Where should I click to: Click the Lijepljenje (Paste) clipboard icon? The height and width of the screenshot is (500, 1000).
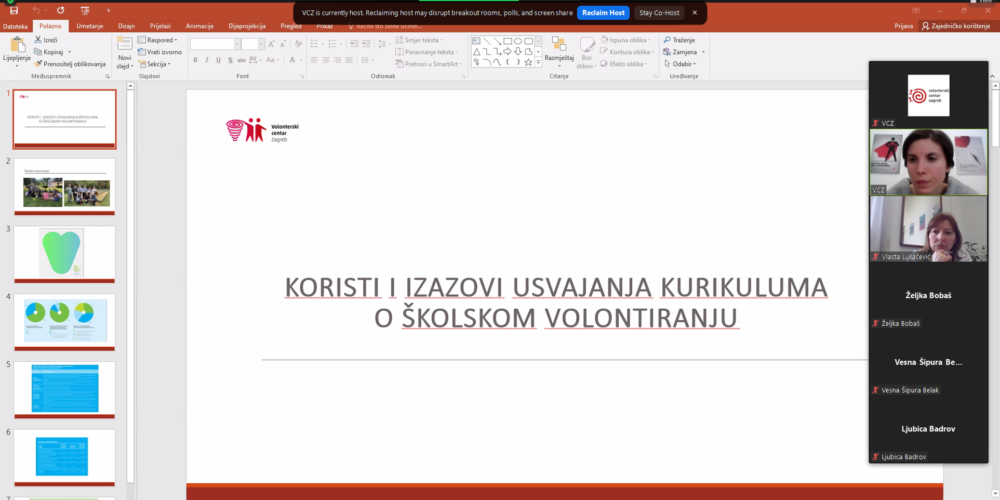click(x=17, y=45)
